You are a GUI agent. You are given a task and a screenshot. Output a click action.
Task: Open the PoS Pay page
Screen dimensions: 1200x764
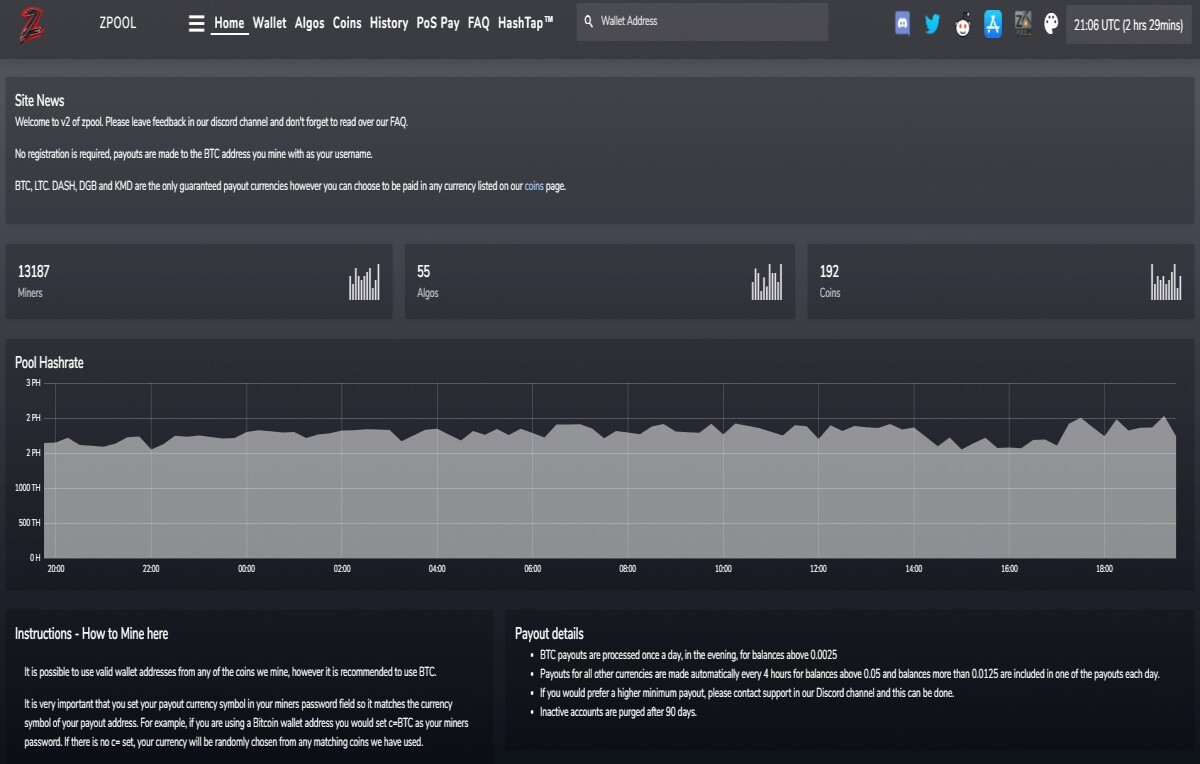point(438,23)
